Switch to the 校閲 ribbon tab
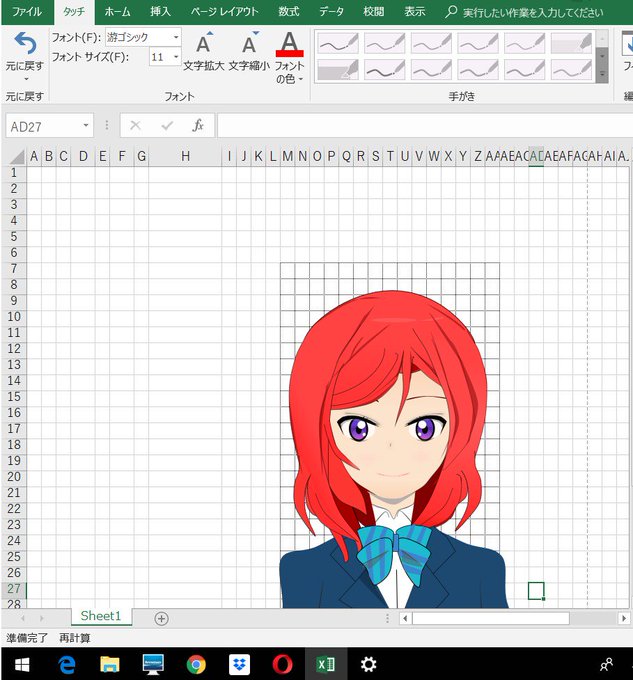The image size is (633, 680). pos(374,12)
